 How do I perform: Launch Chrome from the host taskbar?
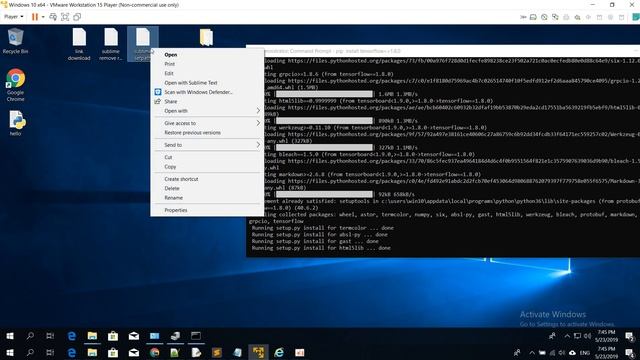coord(155,352)
